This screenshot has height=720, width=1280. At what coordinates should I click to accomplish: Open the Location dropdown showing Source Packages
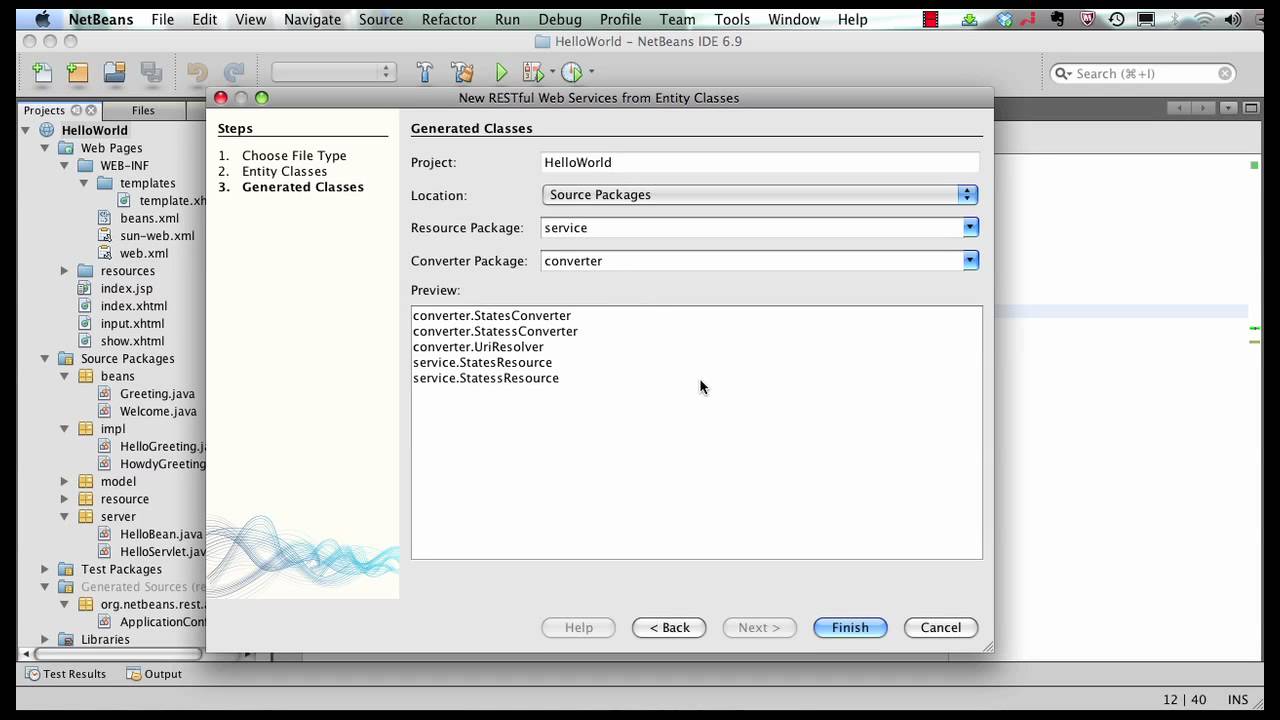coord(759,195)
